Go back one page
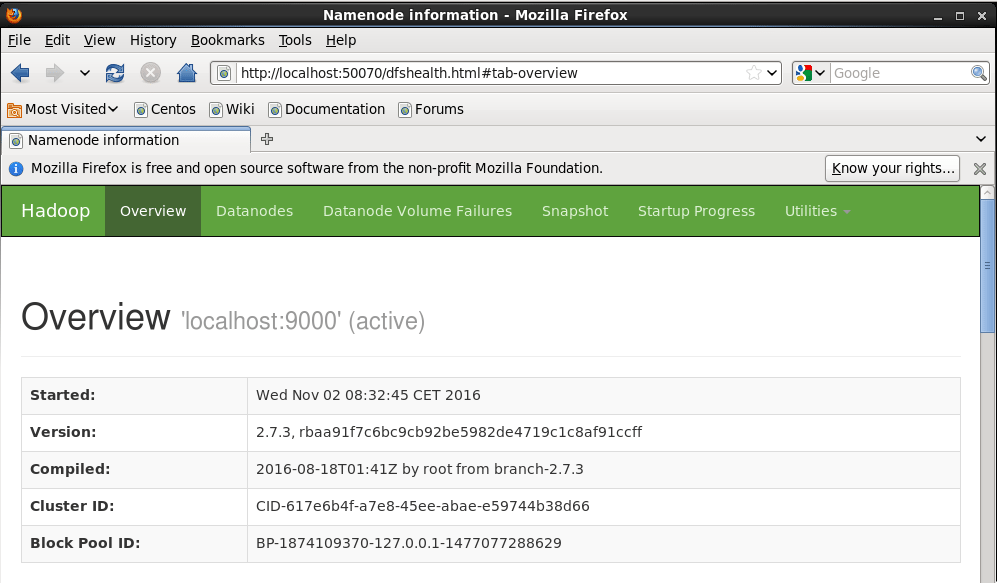The height and width of the screenshot is (583, 997). 20,72
